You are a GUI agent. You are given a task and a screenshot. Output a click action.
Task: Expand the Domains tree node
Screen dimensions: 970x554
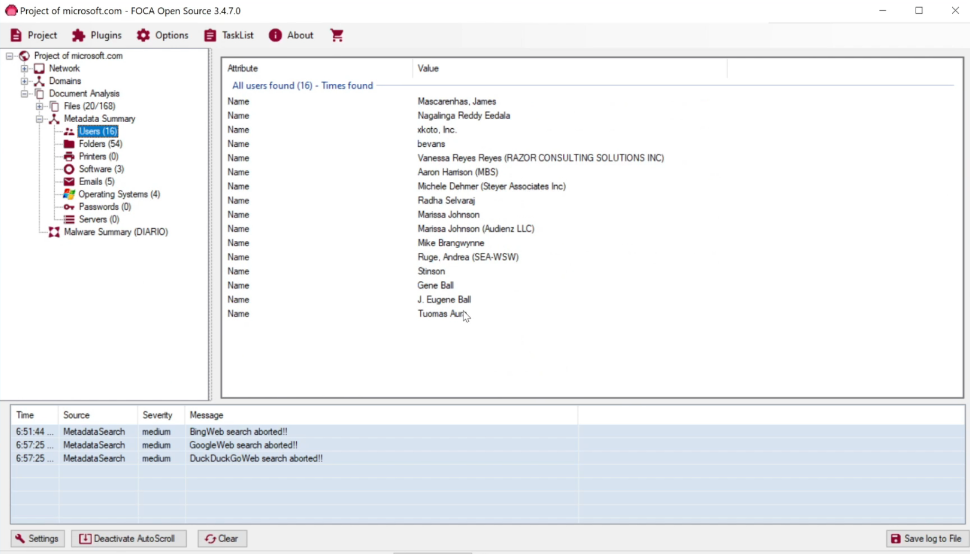pos(25,81)
